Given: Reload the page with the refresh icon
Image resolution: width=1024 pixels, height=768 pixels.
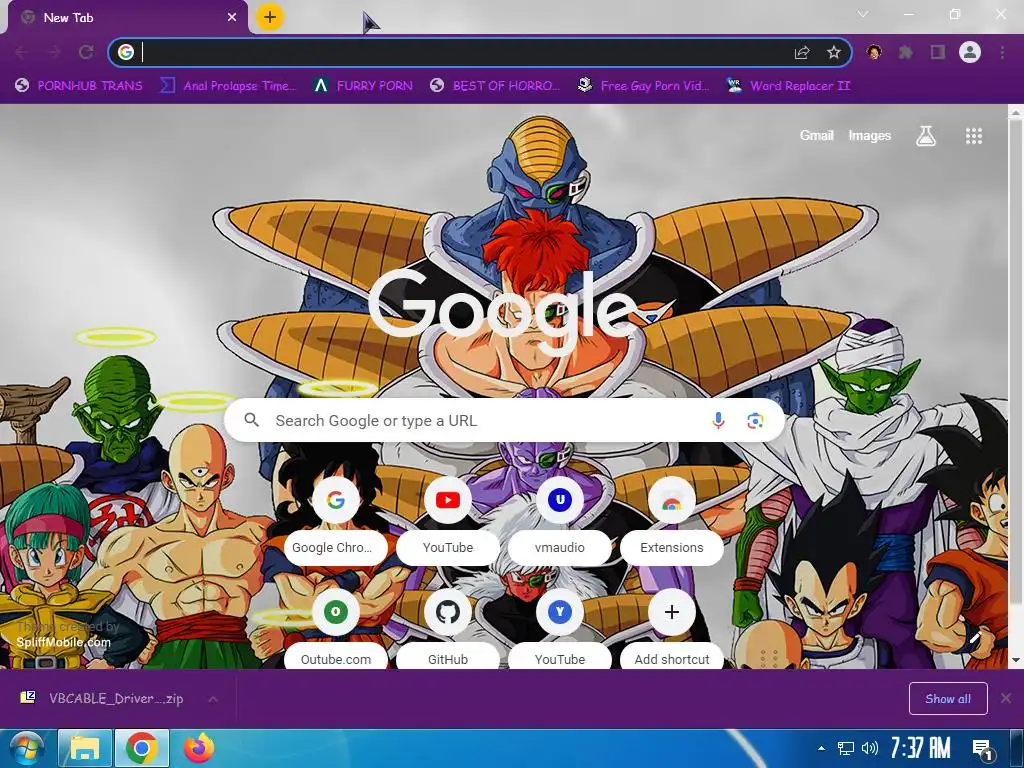Looking at the screenshot, I should pos(86,52).
